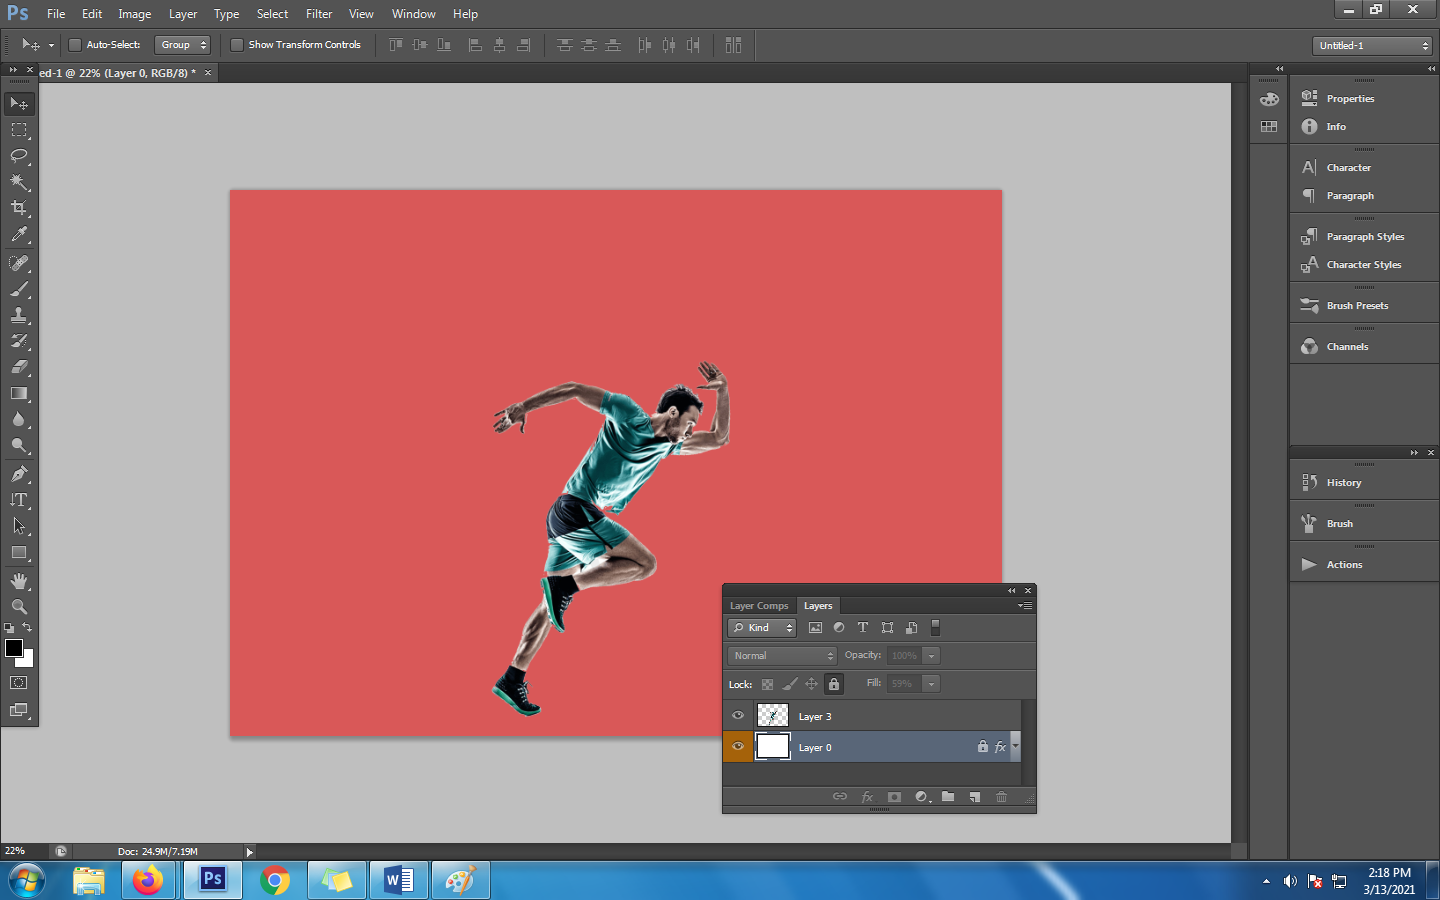Switch to the Layer Comps tab
1440x900 pixels.
[x=758, y=606]
